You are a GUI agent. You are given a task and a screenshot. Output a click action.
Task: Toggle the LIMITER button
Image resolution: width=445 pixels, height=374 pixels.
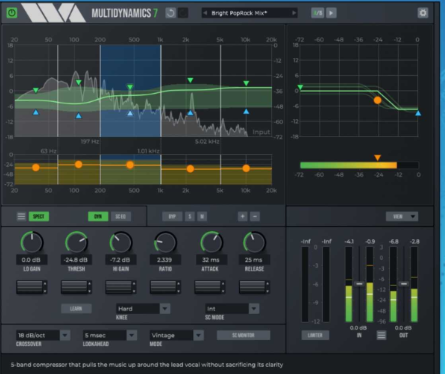pyautogui.click(x=315, y=335)
